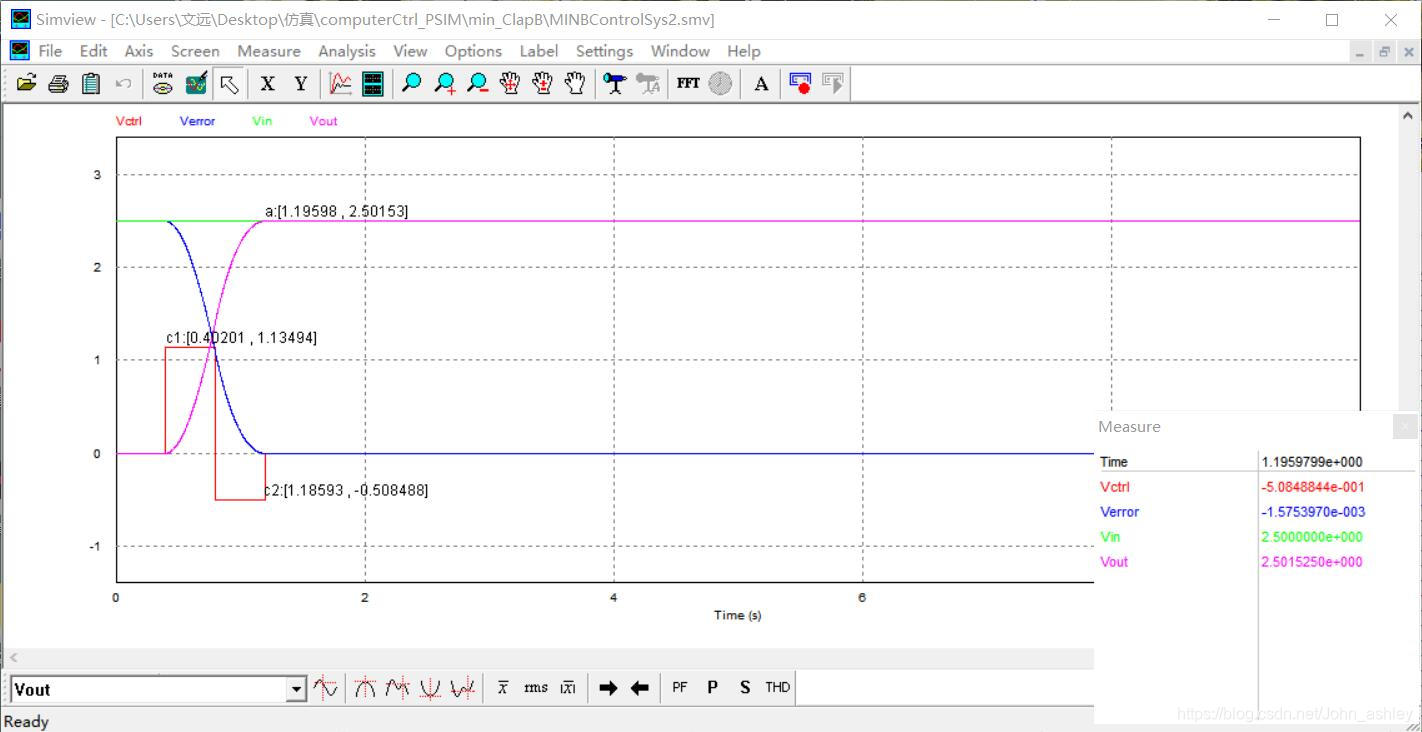Close the Measure panel

point(1405,427)
